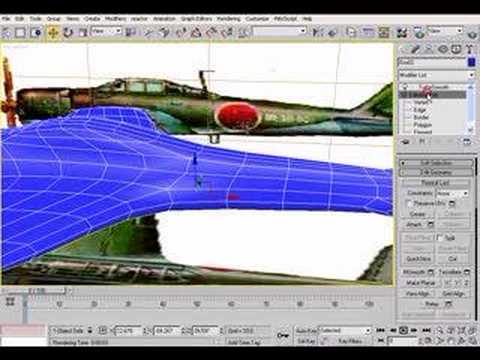Viewport: 480px width, 360px height.
Task: Open the Curve Editor icon
Action: pyautogui.click(x=368, y=32)
